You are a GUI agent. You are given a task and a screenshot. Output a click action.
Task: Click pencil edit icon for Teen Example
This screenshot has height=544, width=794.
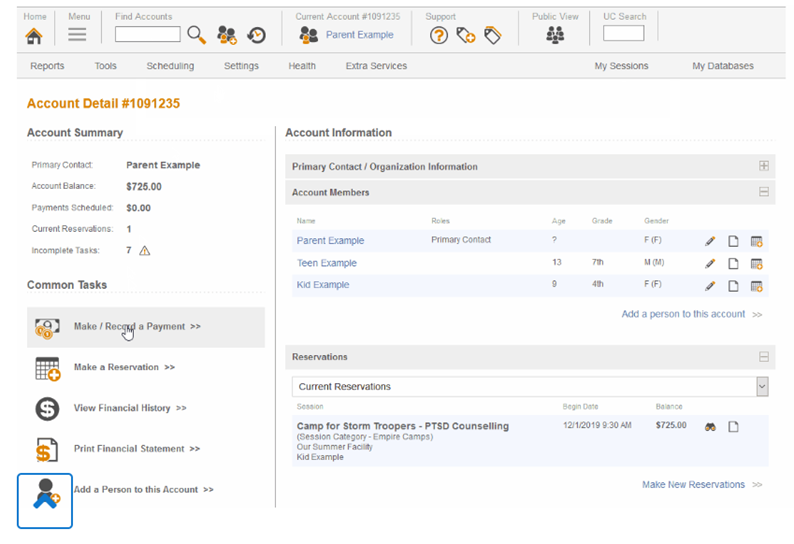tap(710, 264)
